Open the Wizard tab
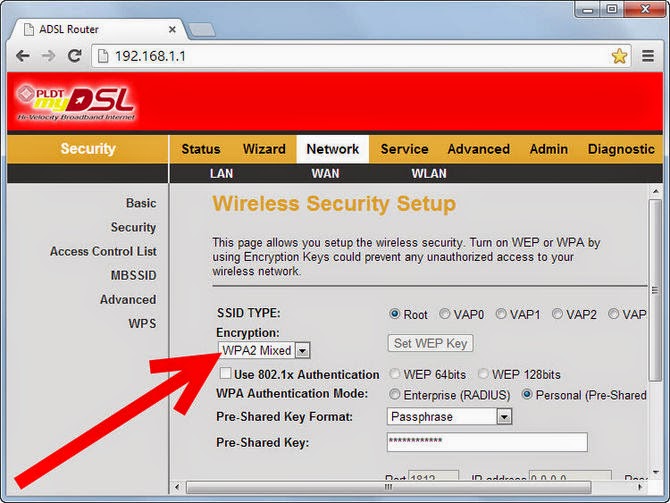Screen dimensions: 670x503 (x=264, y=149)
